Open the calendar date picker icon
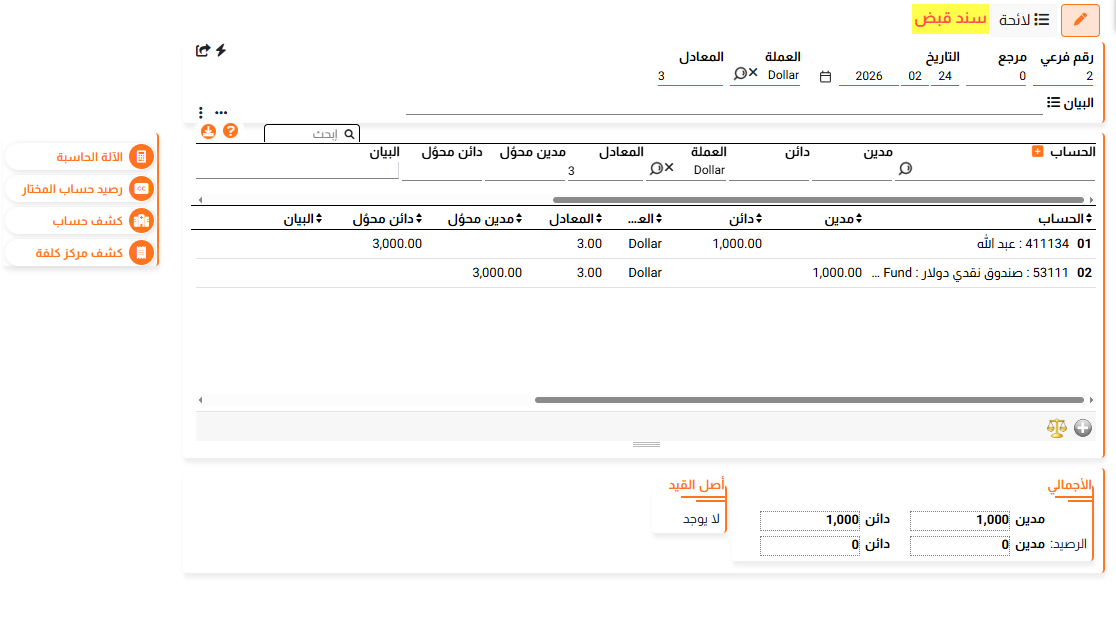 825,76
